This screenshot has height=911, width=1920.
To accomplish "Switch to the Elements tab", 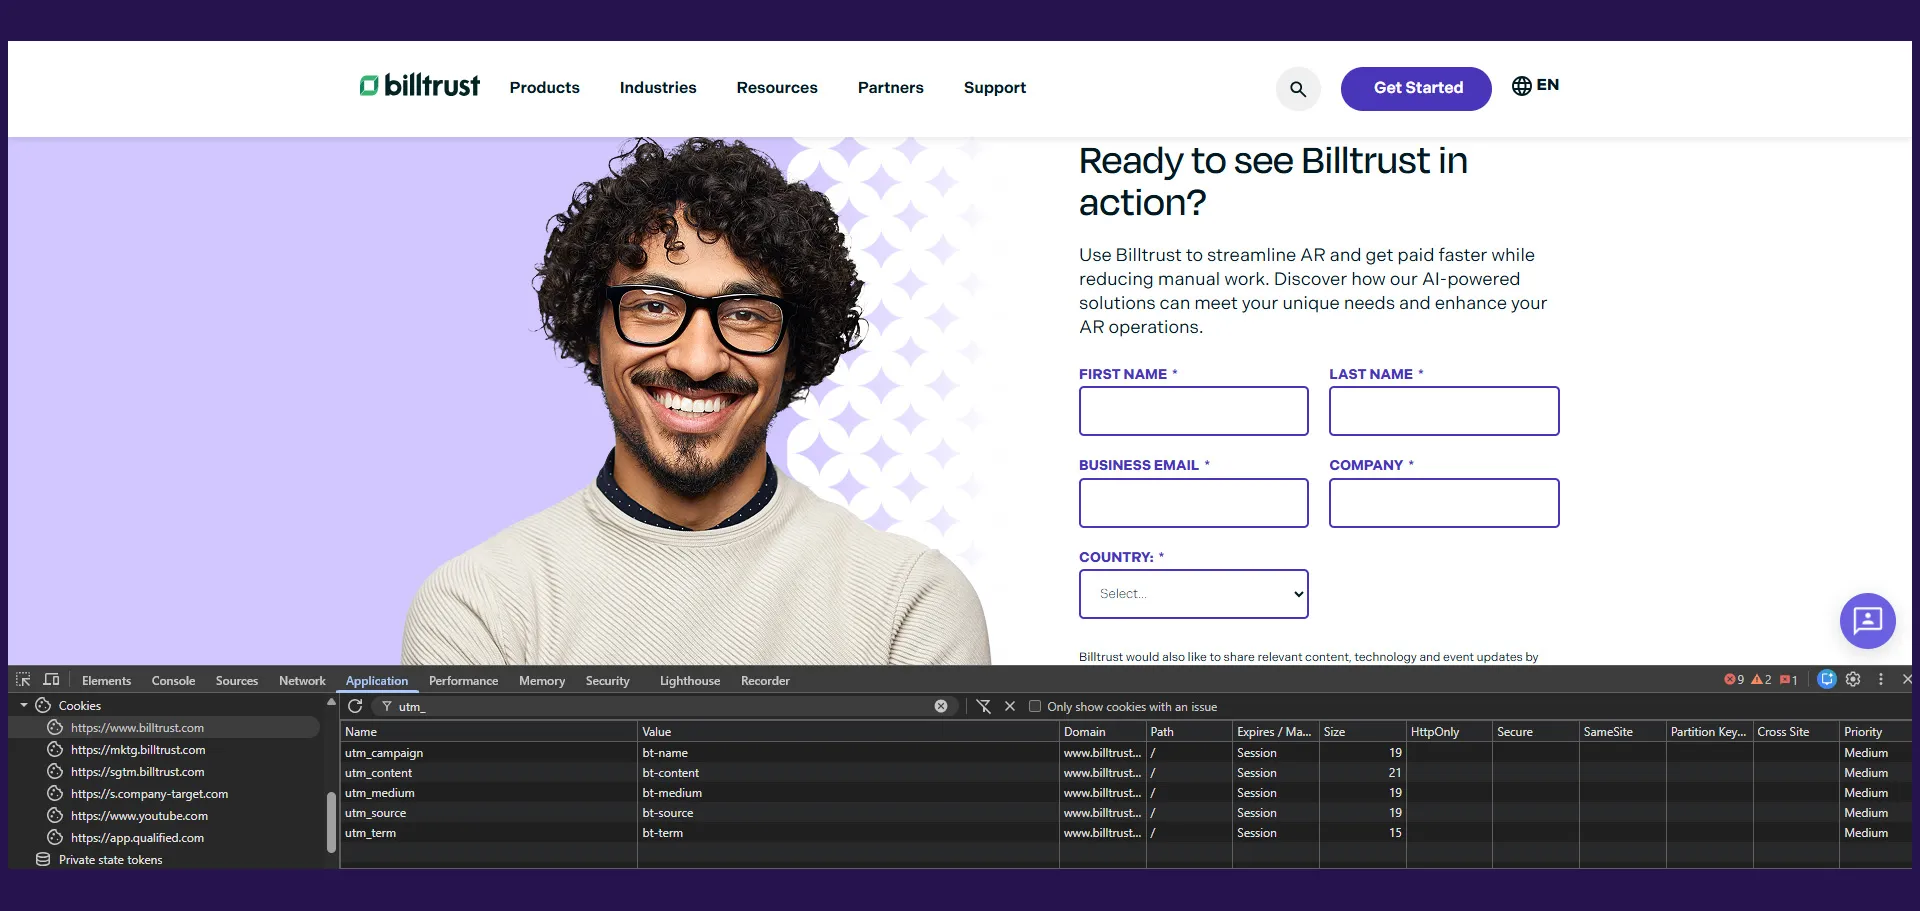I will click(106, 681).
